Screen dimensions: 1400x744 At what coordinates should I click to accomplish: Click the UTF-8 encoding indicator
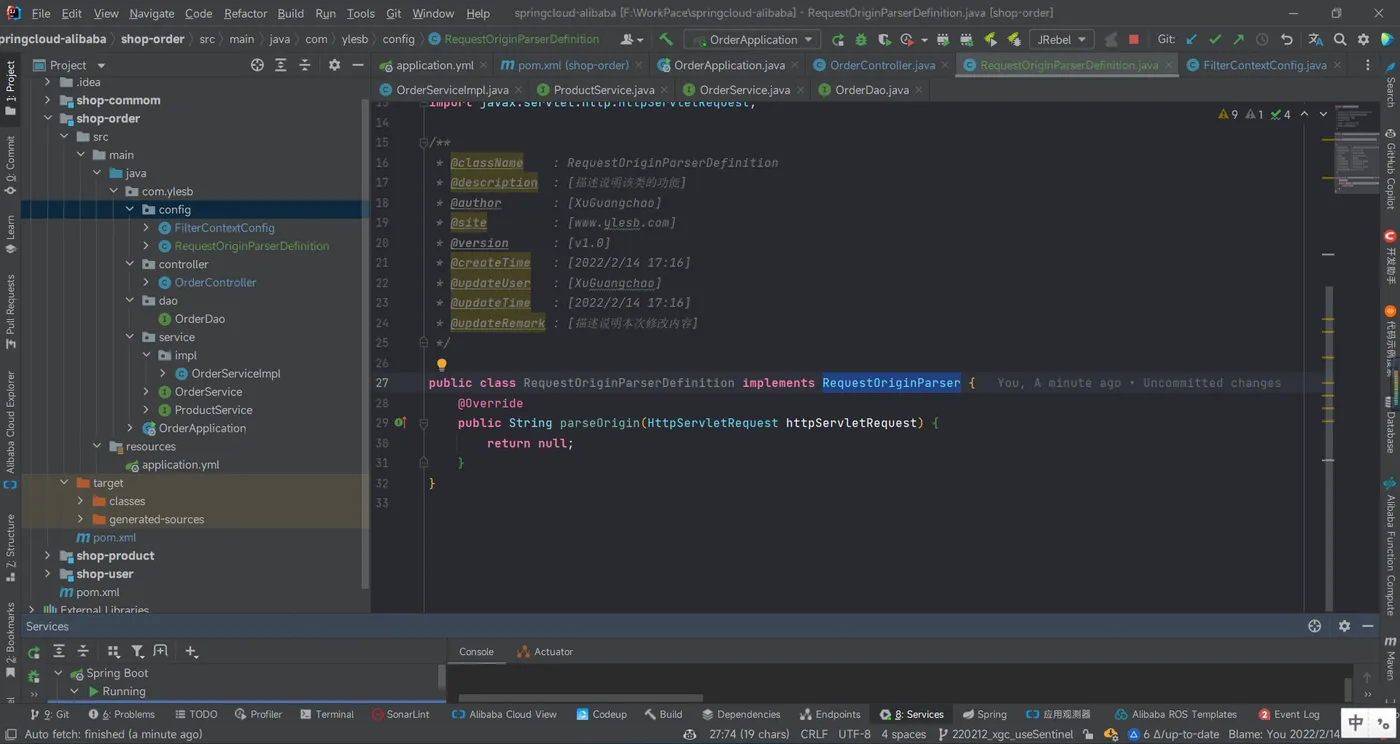pos(855,734)
